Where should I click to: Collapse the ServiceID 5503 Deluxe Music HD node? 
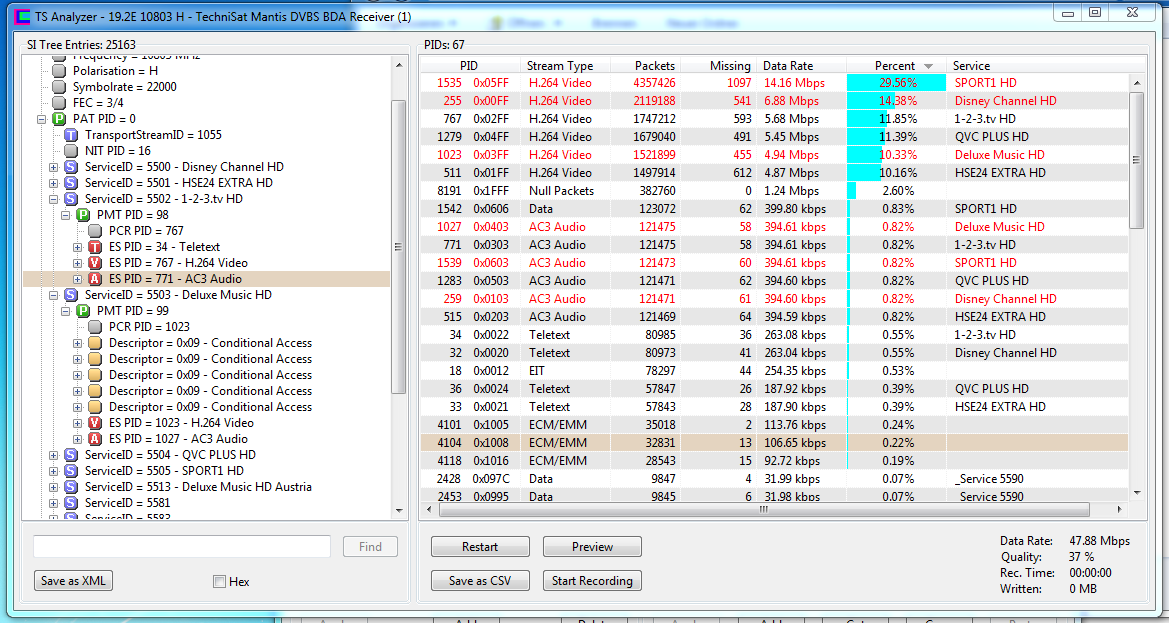pyautogui.click(x=54, y=295)
